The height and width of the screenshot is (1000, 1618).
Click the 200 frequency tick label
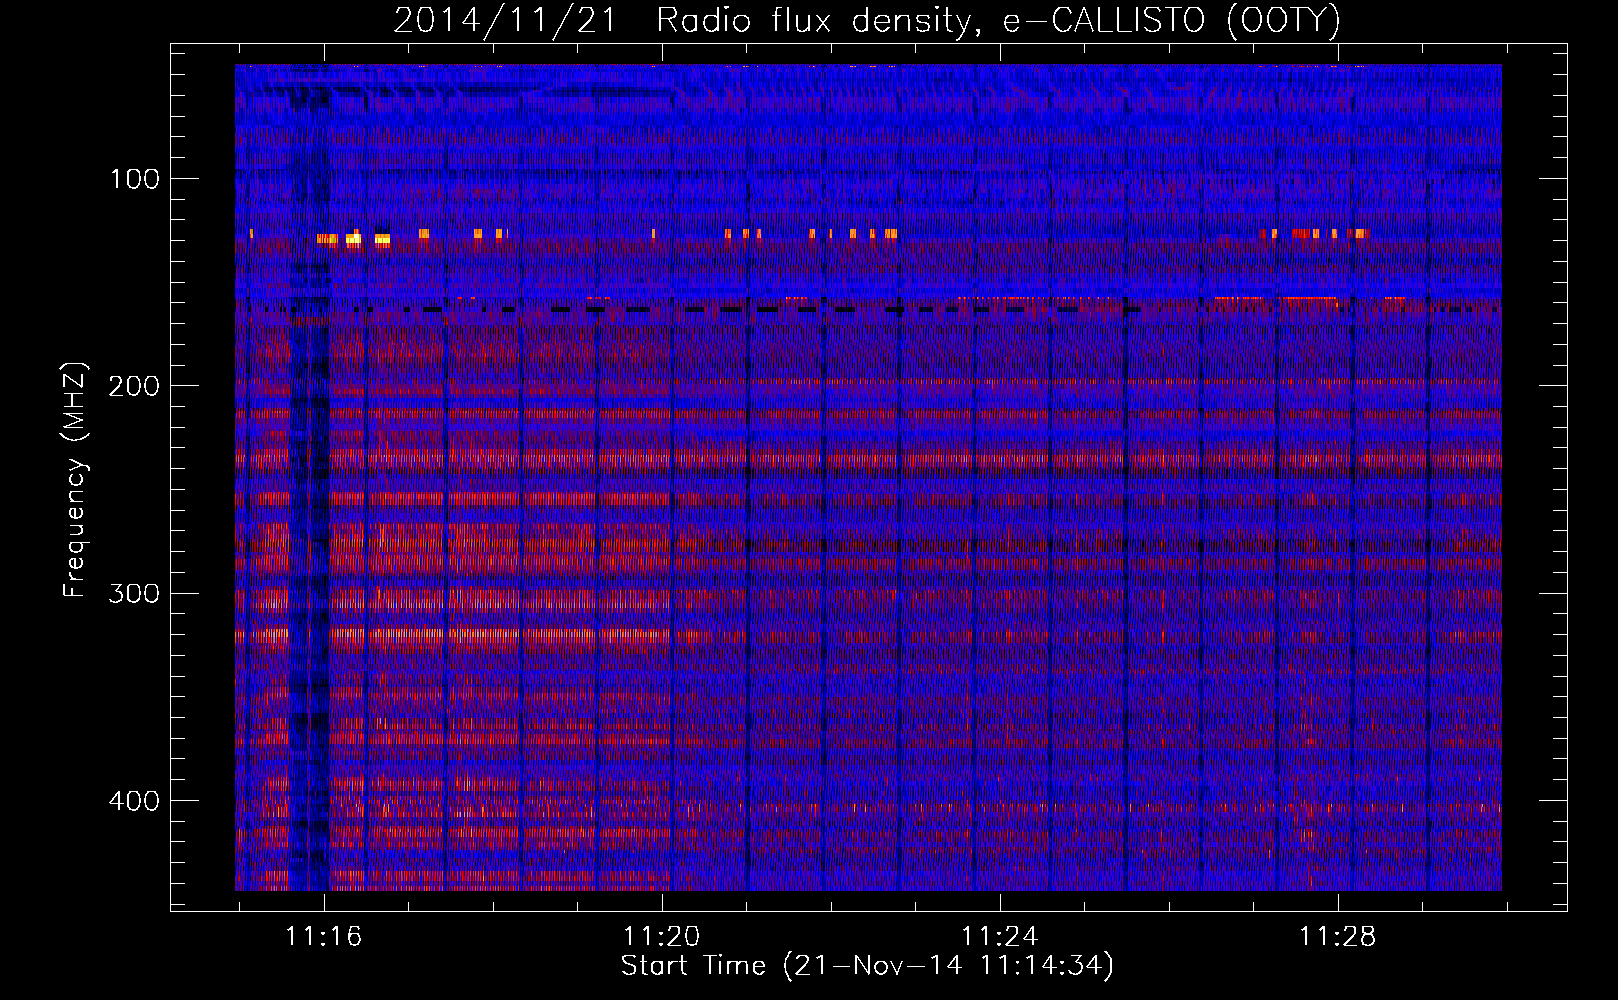[135, 386]
